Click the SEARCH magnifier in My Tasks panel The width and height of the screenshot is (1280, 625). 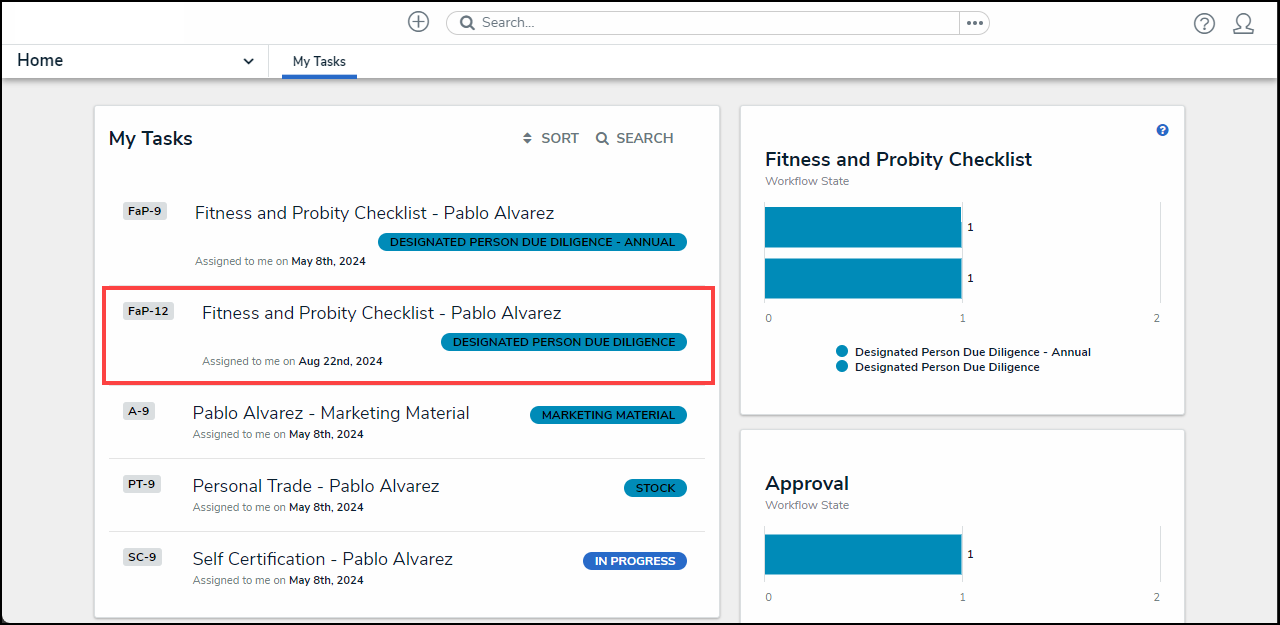pyautogui.click(x=601, y=138)
